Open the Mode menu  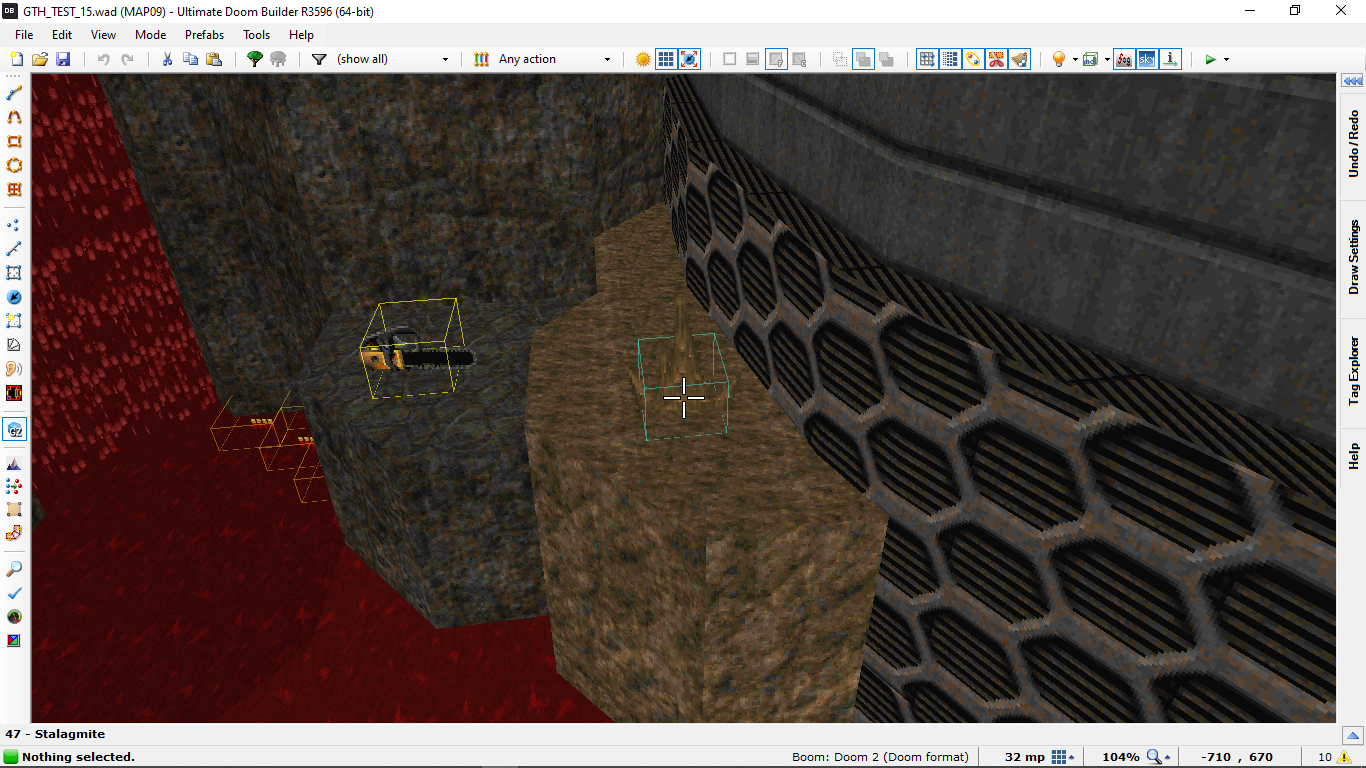(x=151, y=34)
